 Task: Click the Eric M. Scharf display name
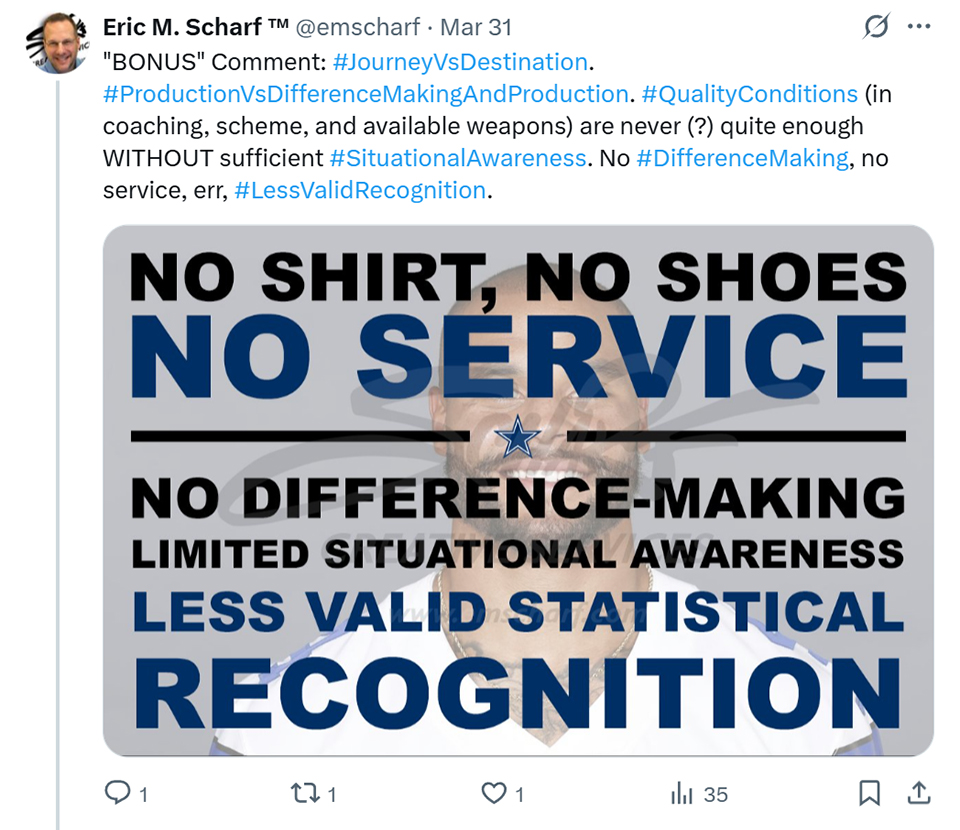coord(195,27)
